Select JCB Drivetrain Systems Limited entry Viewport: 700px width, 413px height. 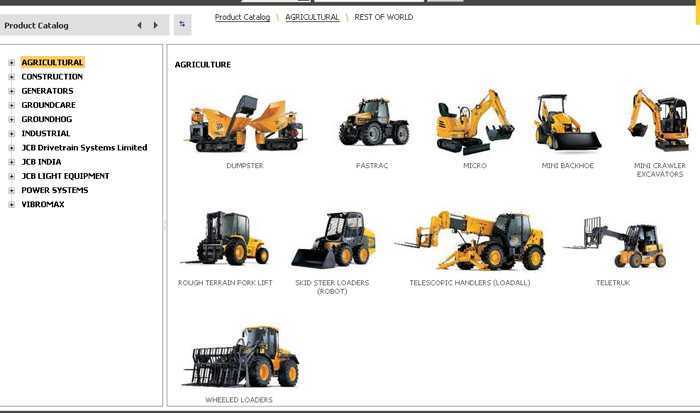coord(84,148)
